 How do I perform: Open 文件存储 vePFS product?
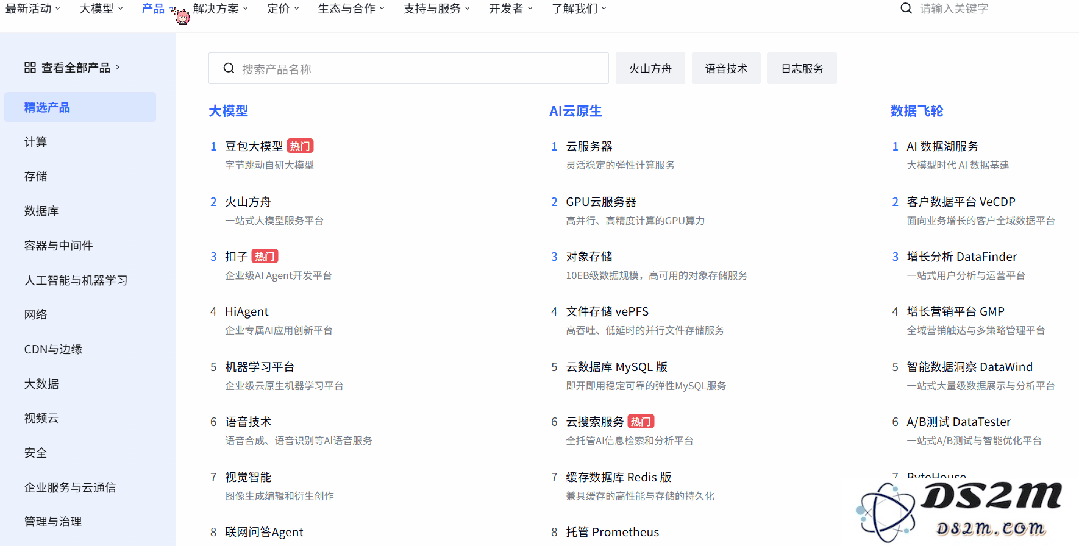point(607,311)
